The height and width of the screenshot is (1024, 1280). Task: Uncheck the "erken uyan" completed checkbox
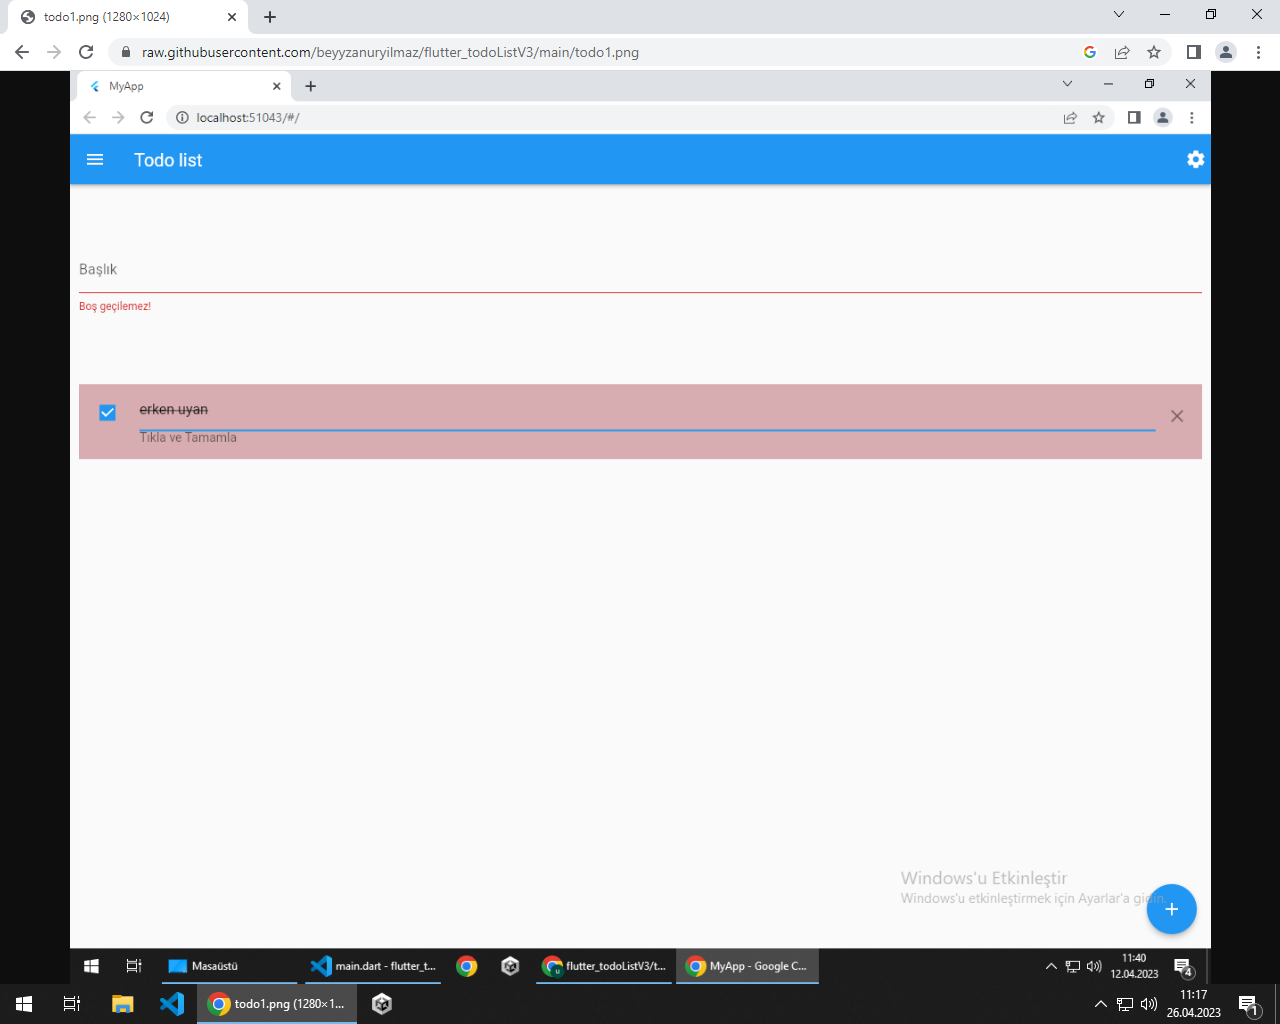pyautogui.click(x=107, y=411)
